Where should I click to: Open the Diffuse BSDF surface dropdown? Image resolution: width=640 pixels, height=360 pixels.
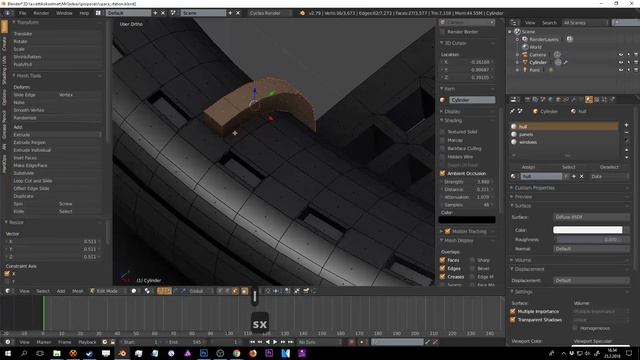pyautogui.click(x=591, y=217)
